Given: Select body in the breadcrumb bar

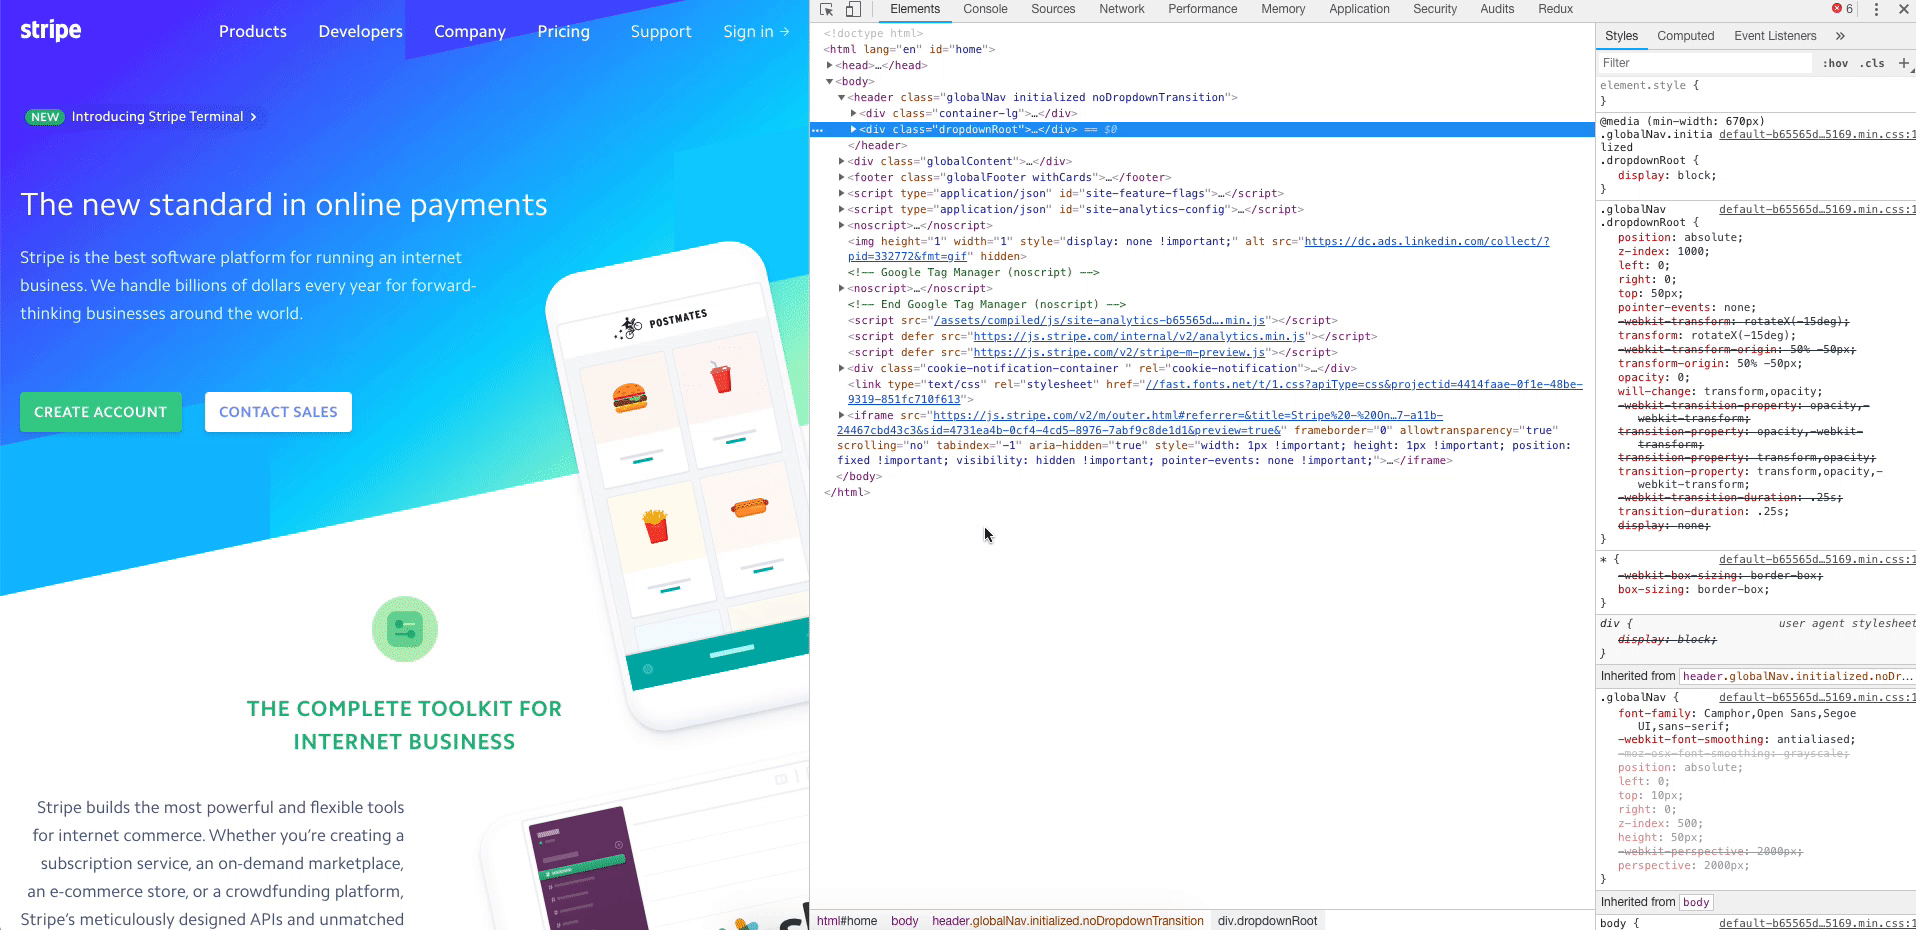Looking at the screenshot, I should 904,921.
